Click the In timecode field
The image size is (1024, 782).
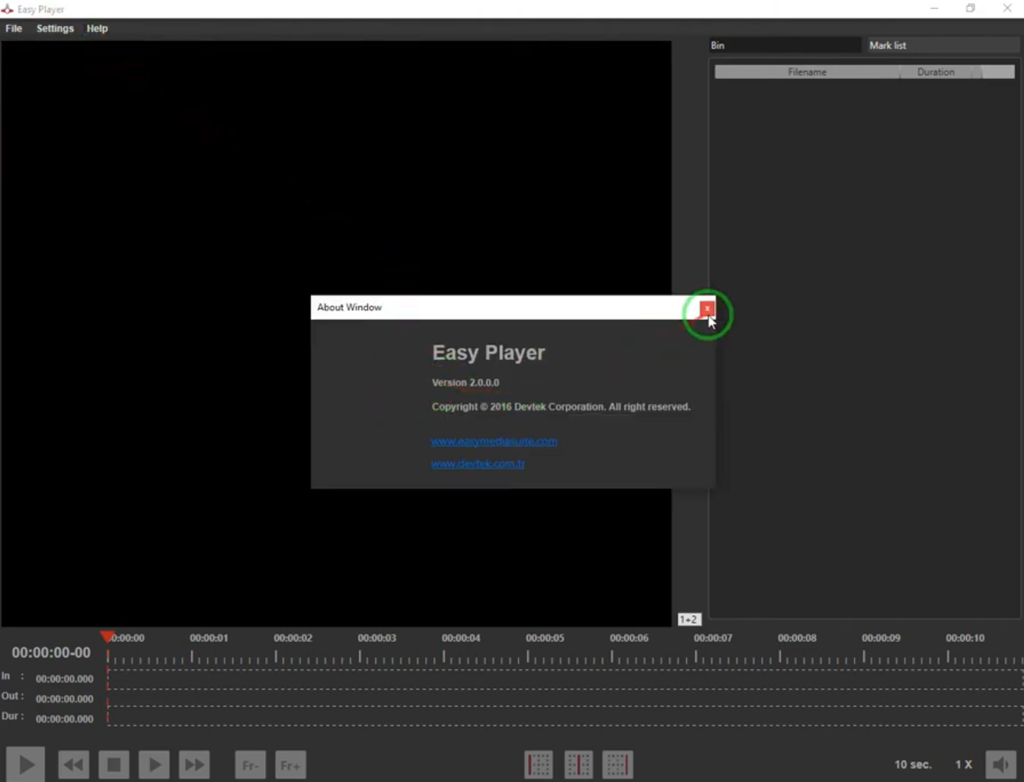pyautogui.click(x=66, y=677)
